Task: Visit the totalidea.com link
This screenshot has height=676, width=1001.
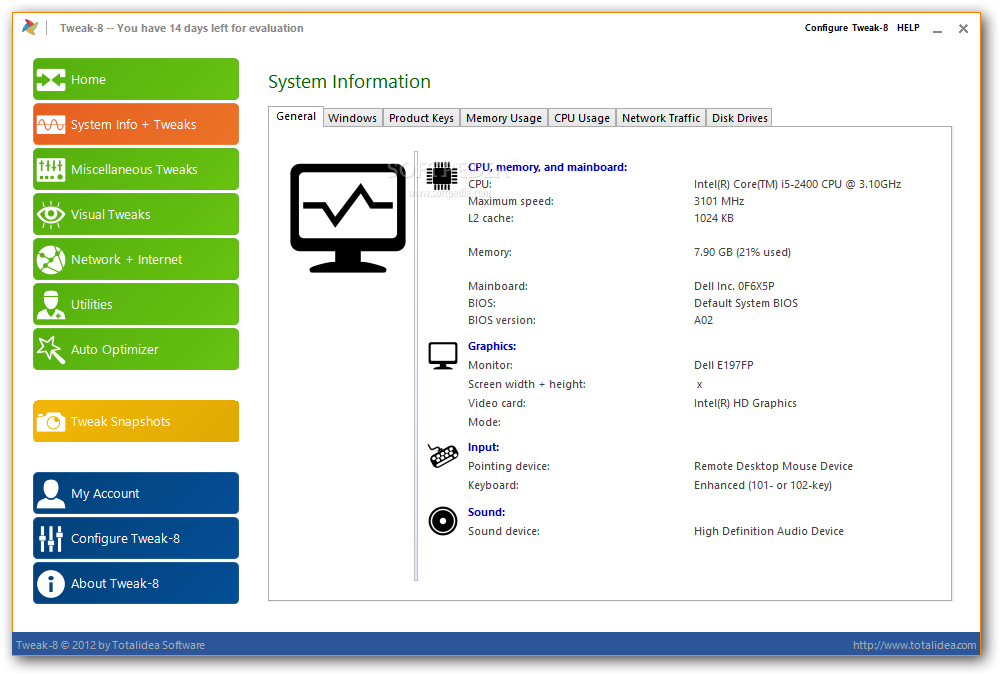Action: (914, 645)
